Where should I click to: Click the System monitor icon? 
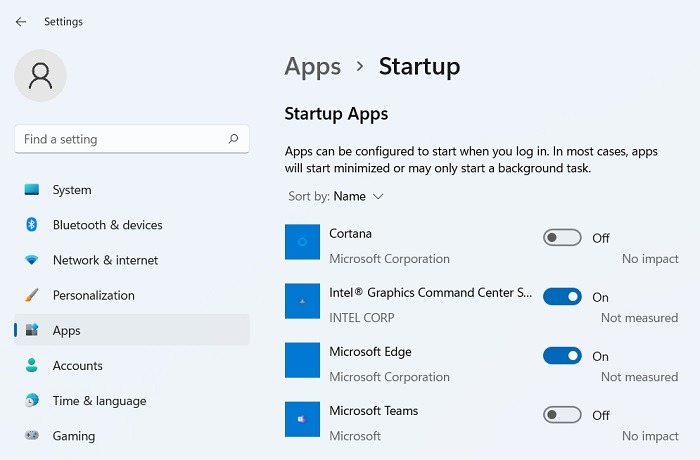(32, 189)
